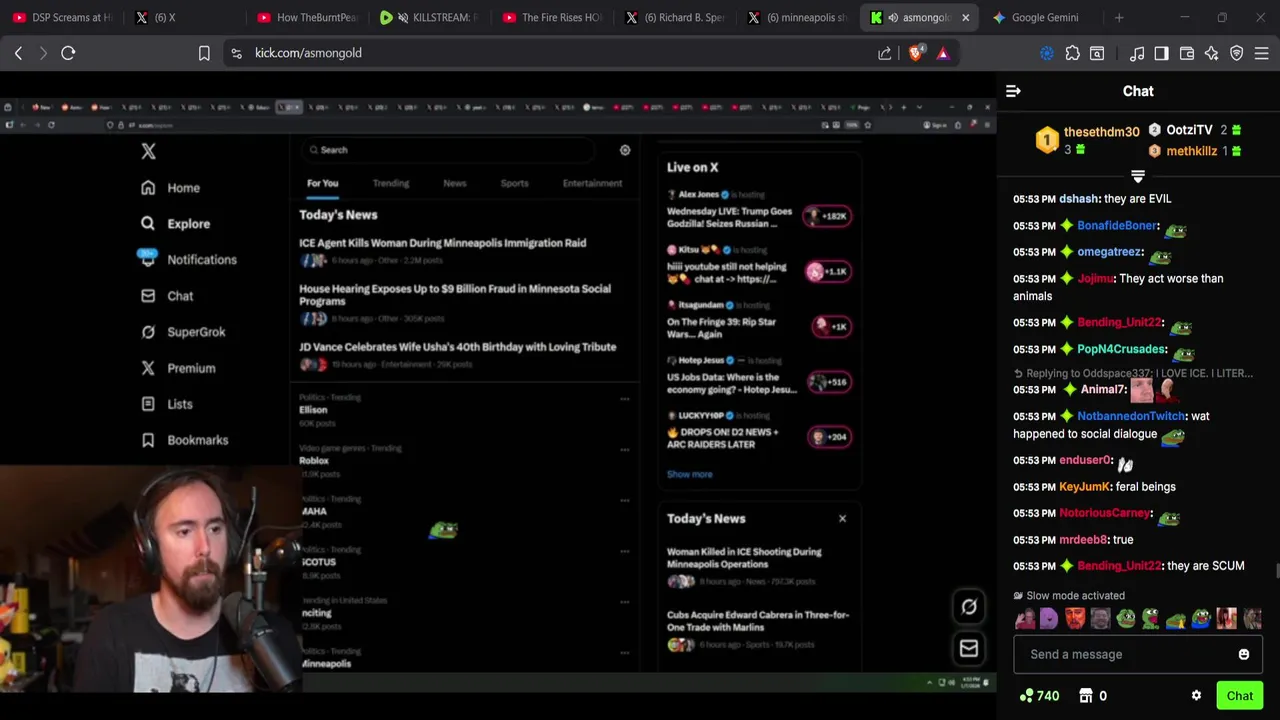Viewport: 1280px width, 720px height.
Task: Click the green Chat send button
Action: [x=1239, y=696]
